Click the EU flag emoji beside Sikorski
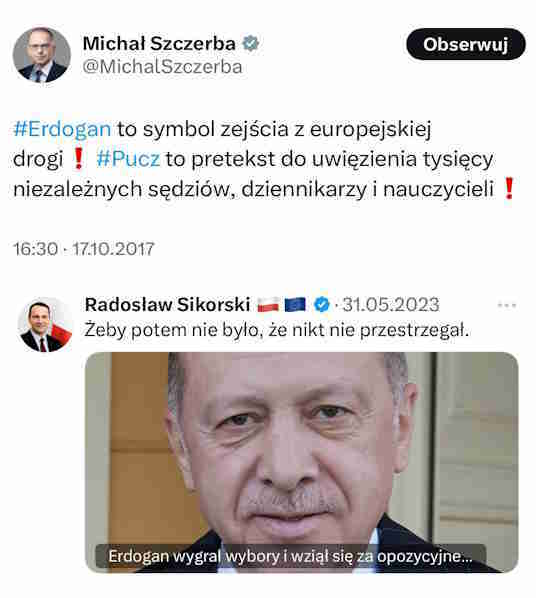The width and height of the screenshot is (536, 598). (x=295, y=305)
